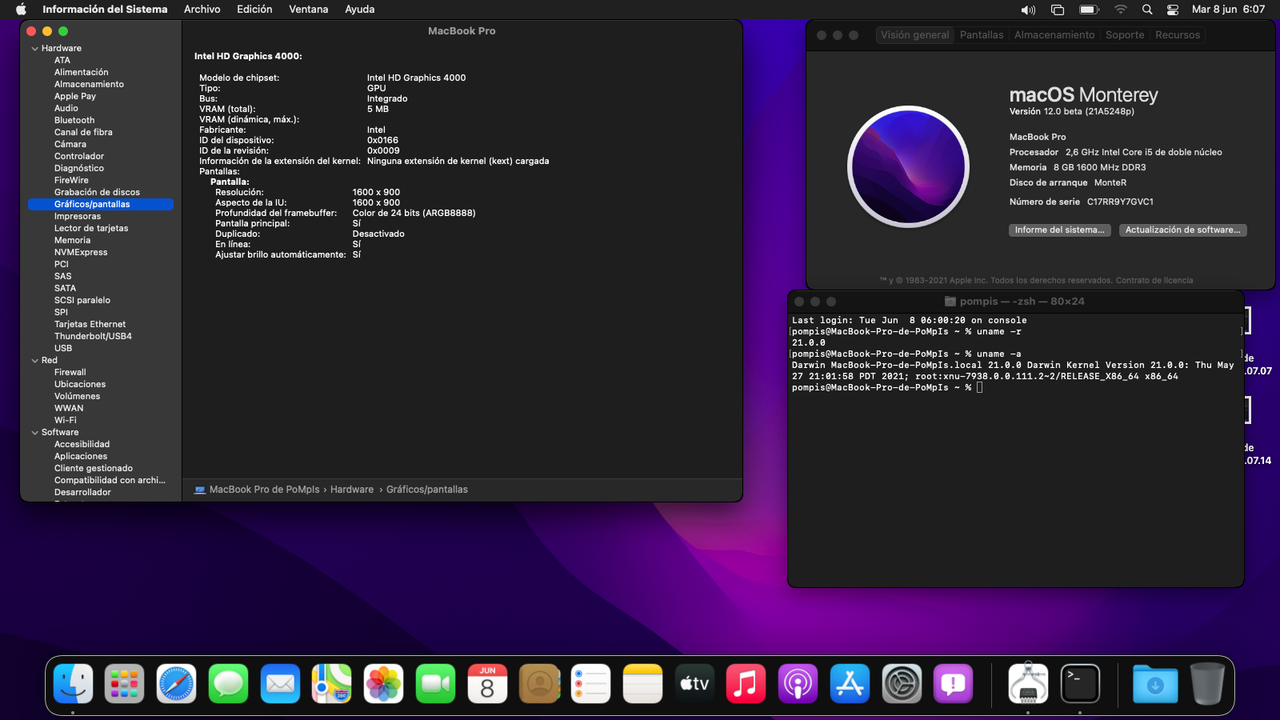This screenshot has width=1280, height=720.
Task: Open Notes from the dock
Action: (x=643, y=684)
